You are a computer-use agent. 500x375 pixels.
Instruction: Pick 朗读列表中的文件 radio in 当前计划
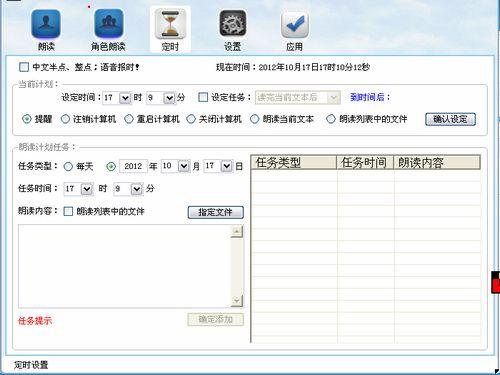click(331, 119)
